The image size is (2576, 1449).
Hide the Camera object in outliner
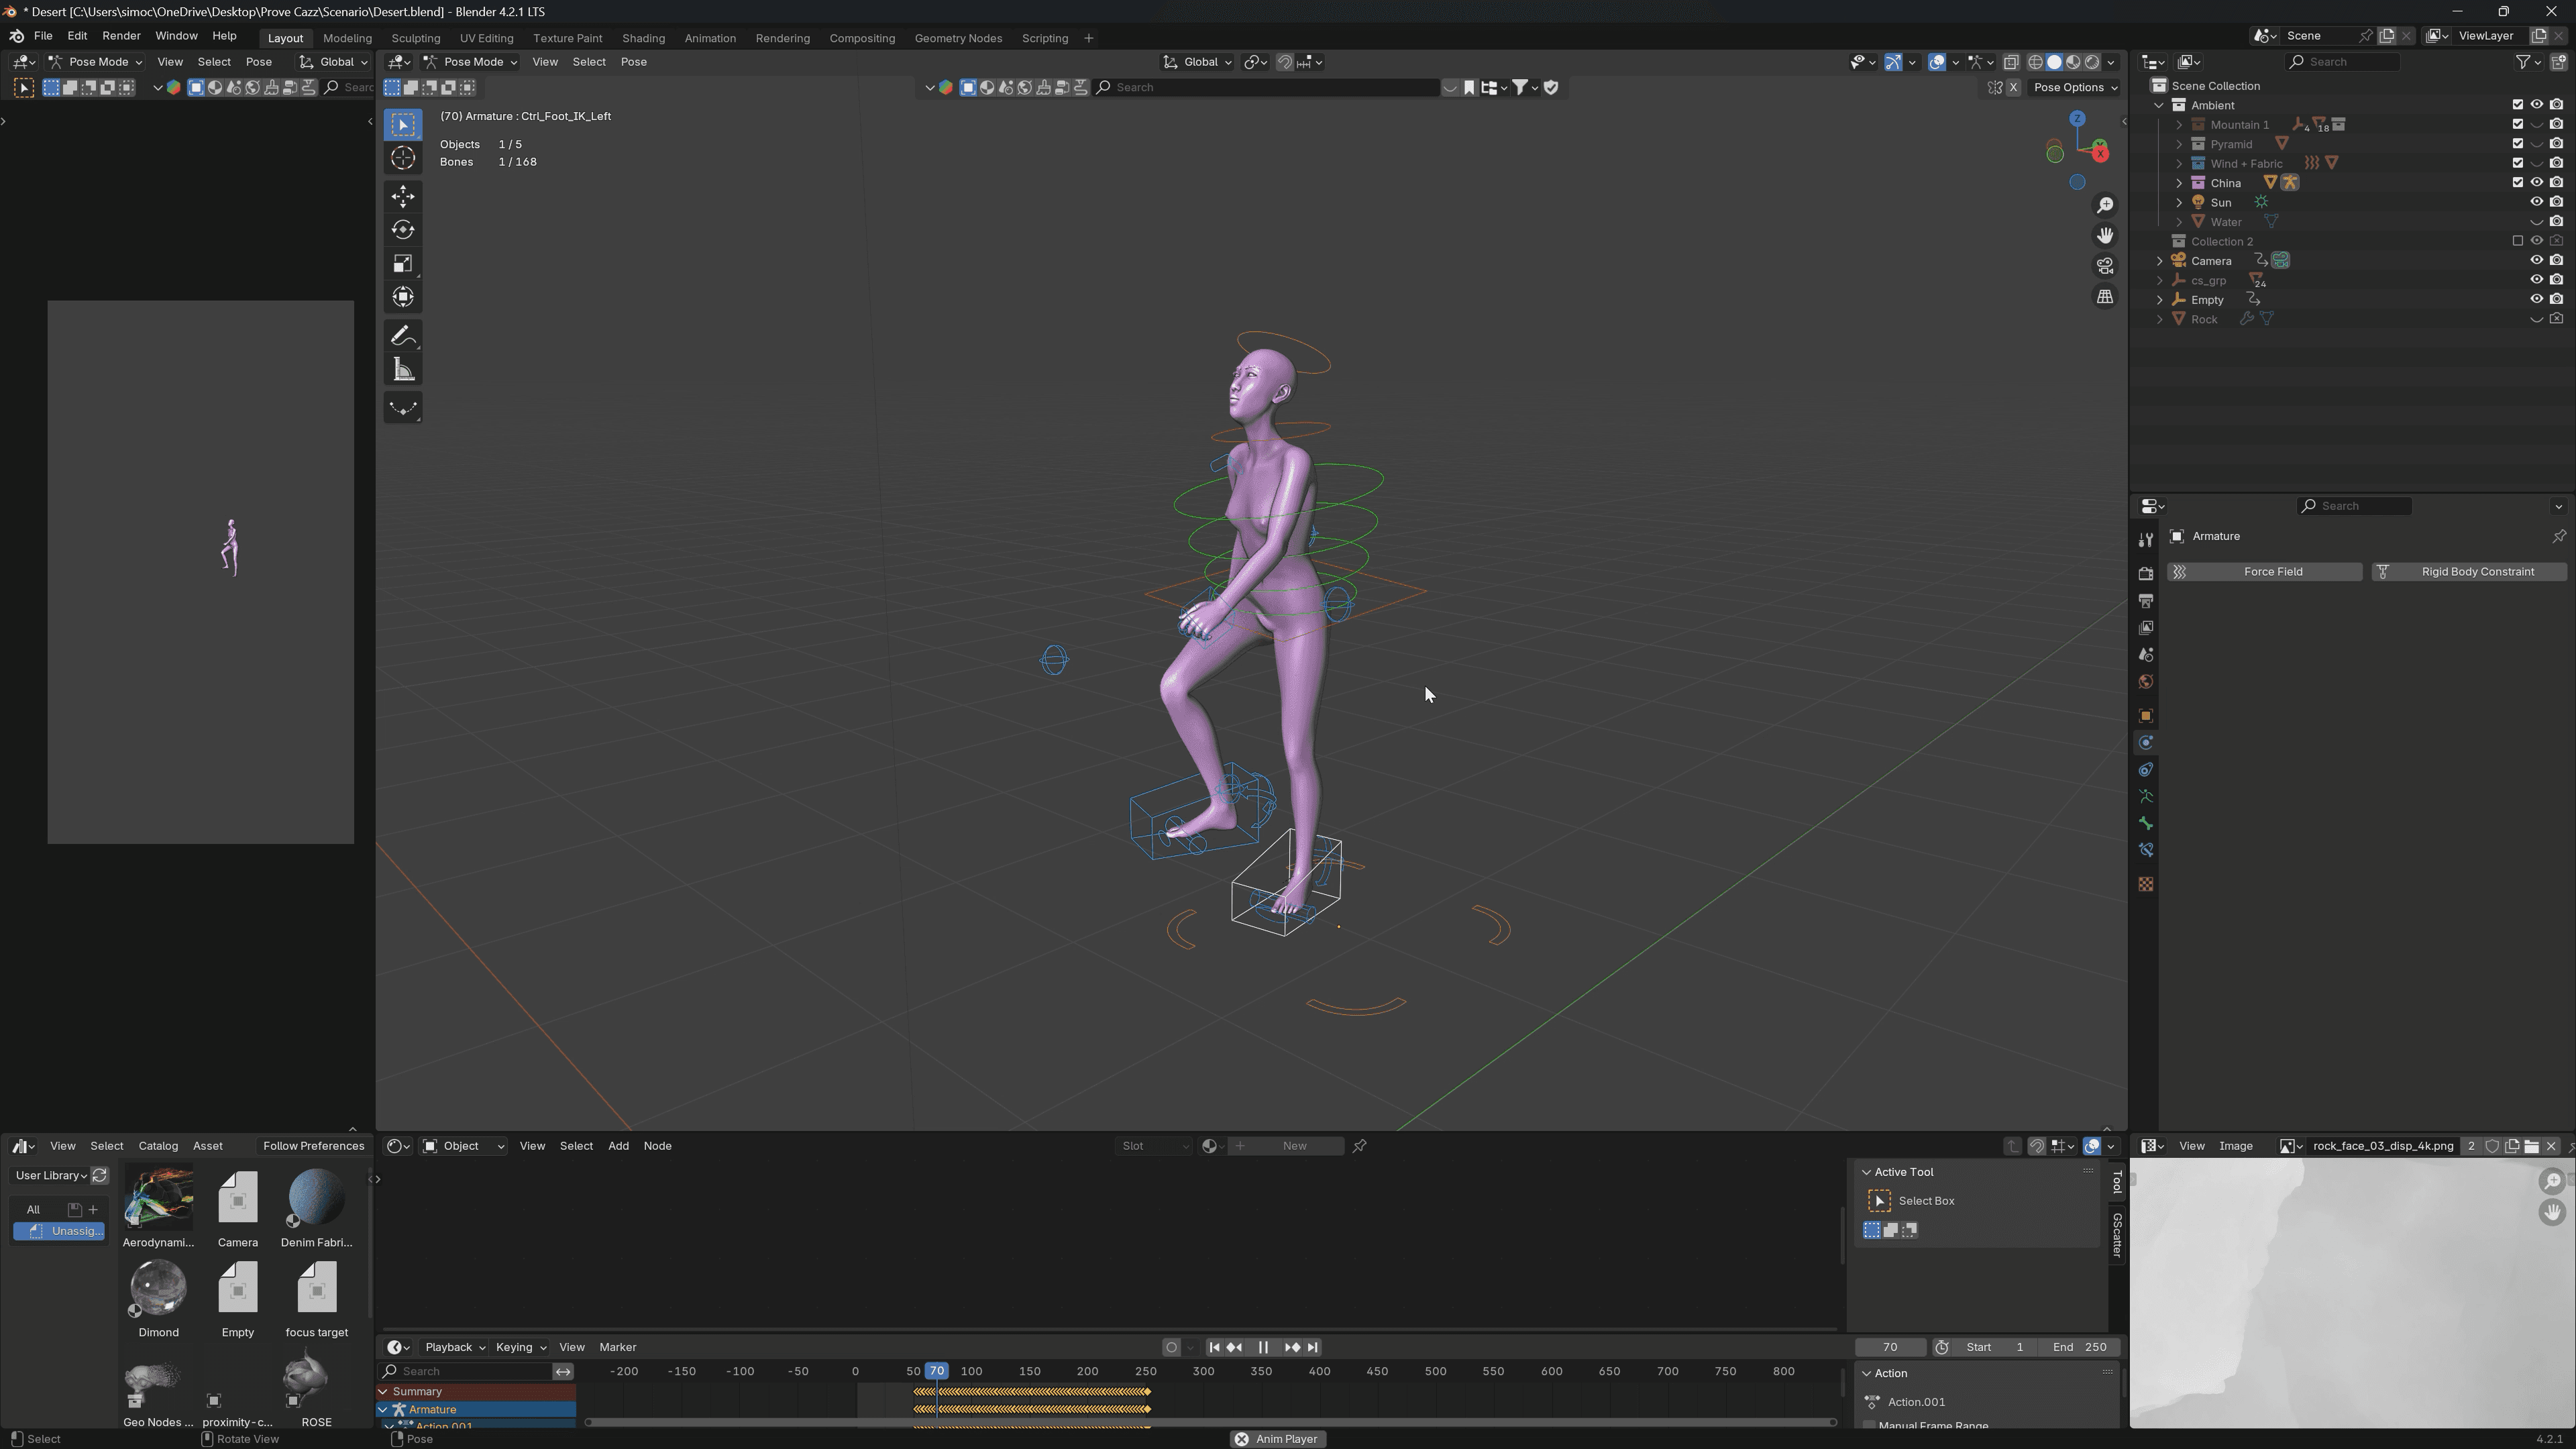point(2536,260)
